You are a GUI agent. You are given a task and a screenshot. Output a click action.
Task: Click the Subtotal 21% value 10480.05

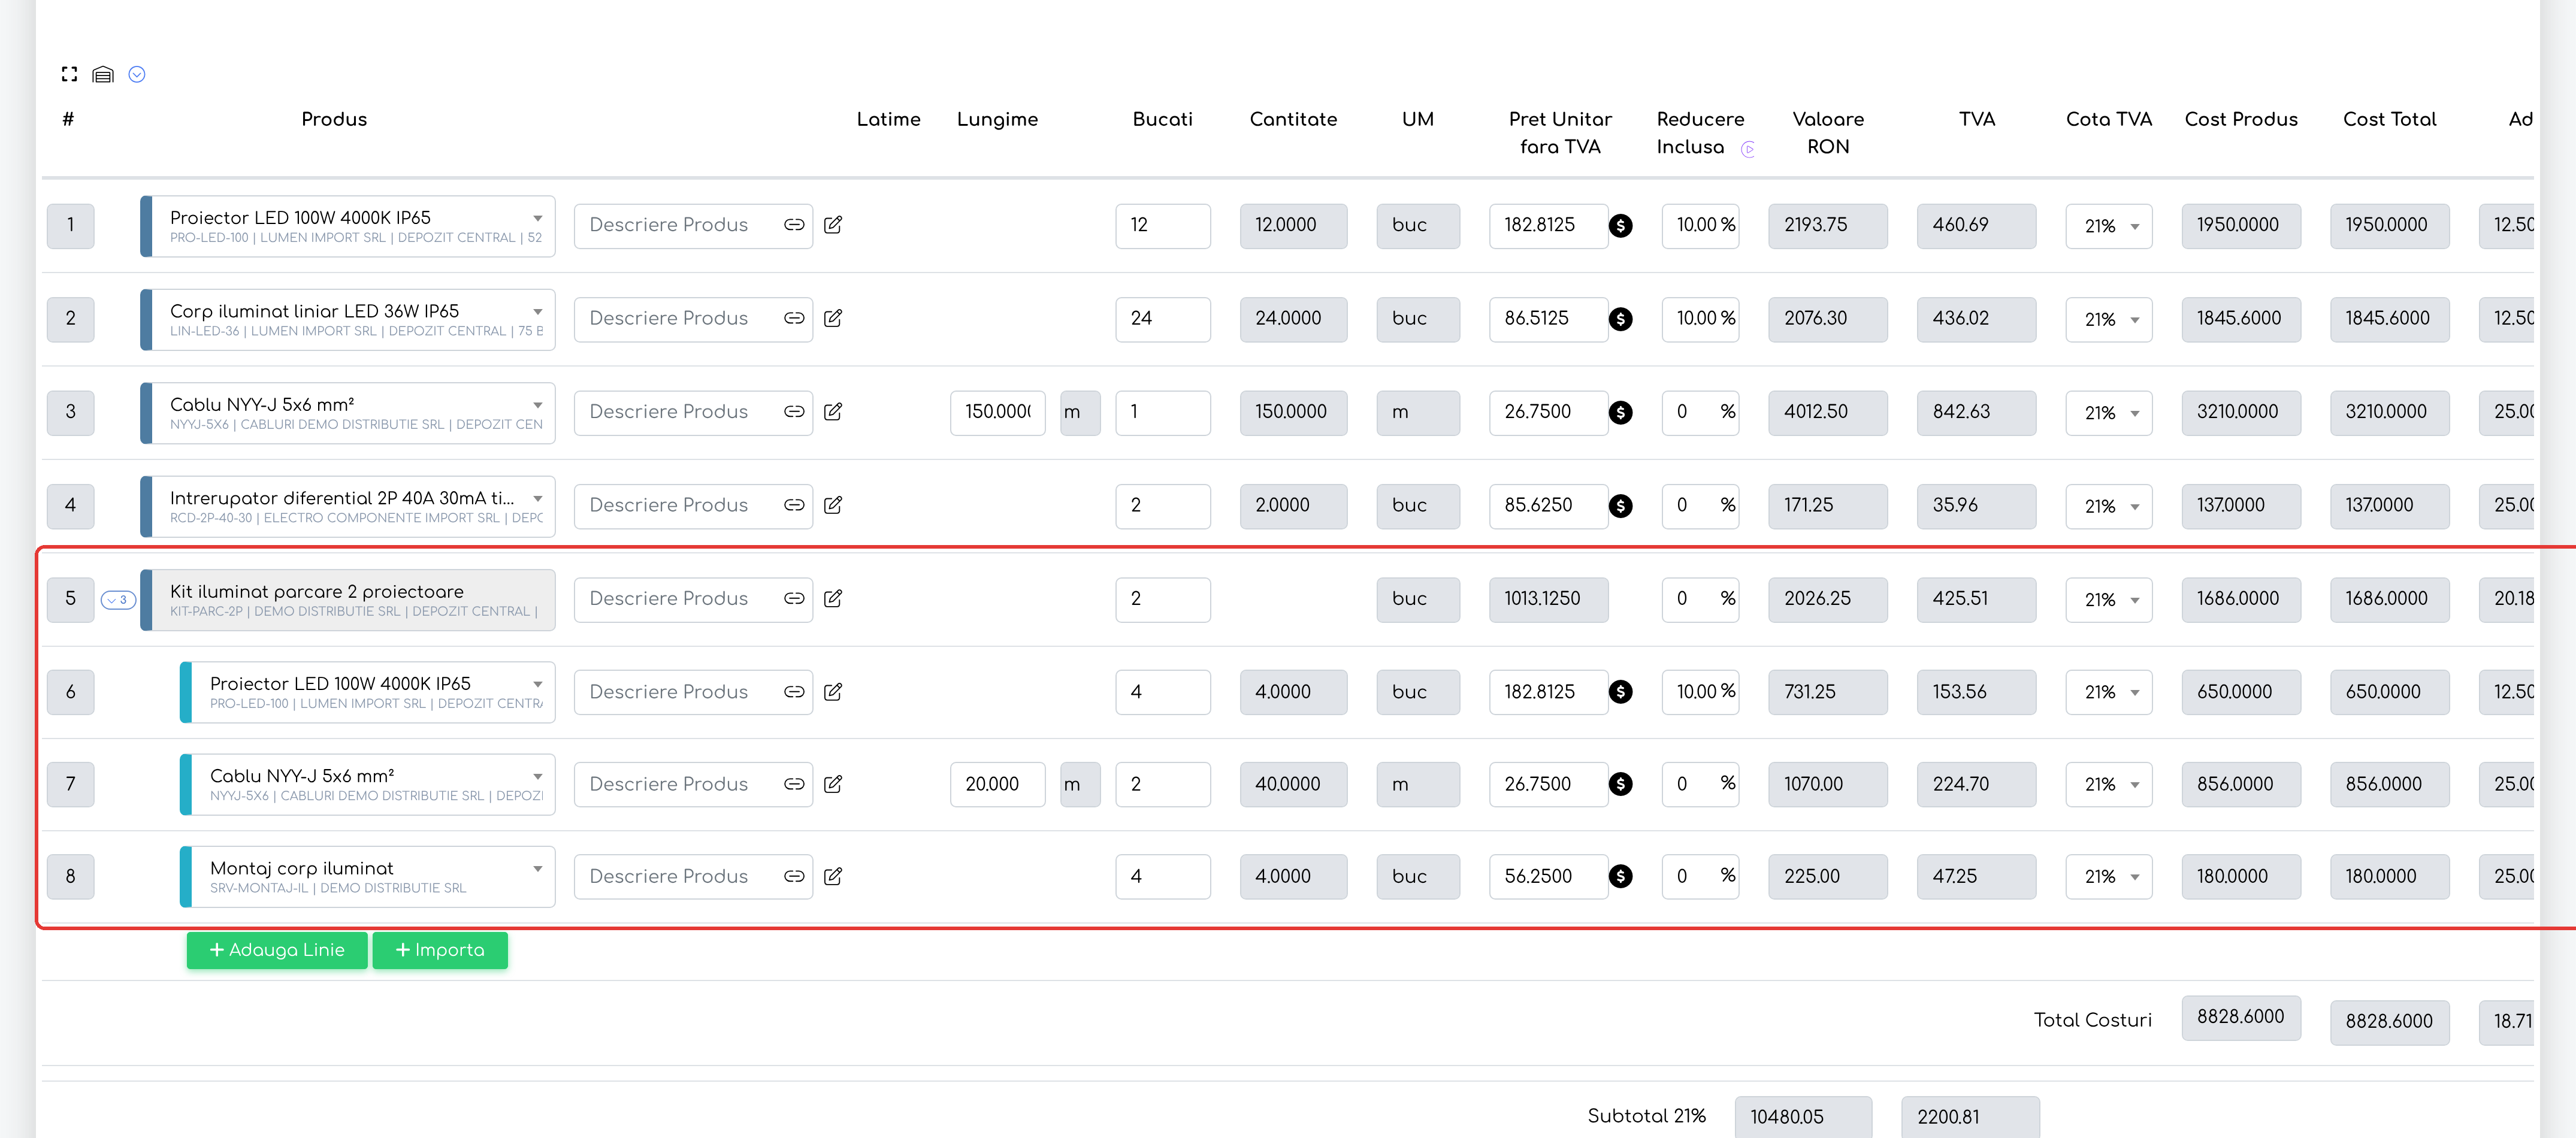point(1803,1117)
